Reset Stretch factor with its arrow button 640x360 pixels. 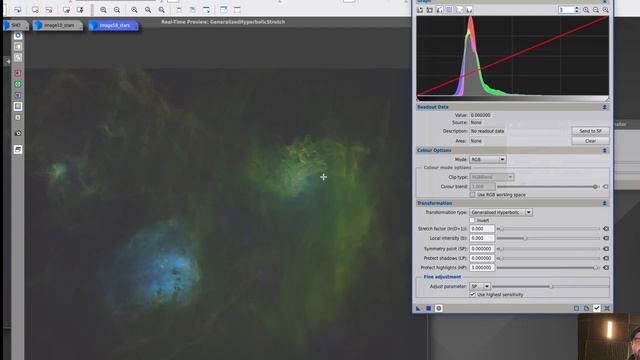606,229
